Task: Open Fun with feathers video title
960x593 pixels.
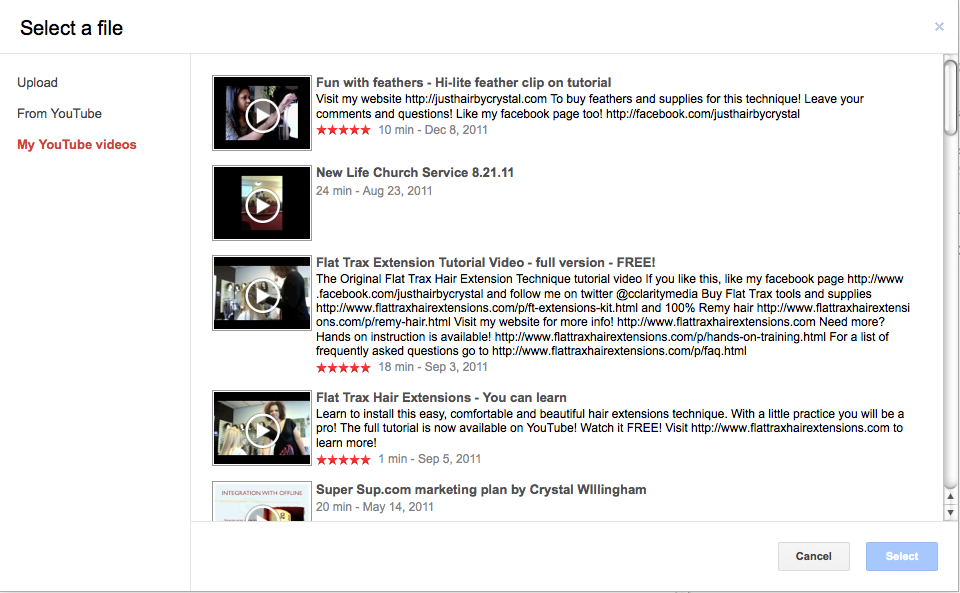Action: pos(463,83)
